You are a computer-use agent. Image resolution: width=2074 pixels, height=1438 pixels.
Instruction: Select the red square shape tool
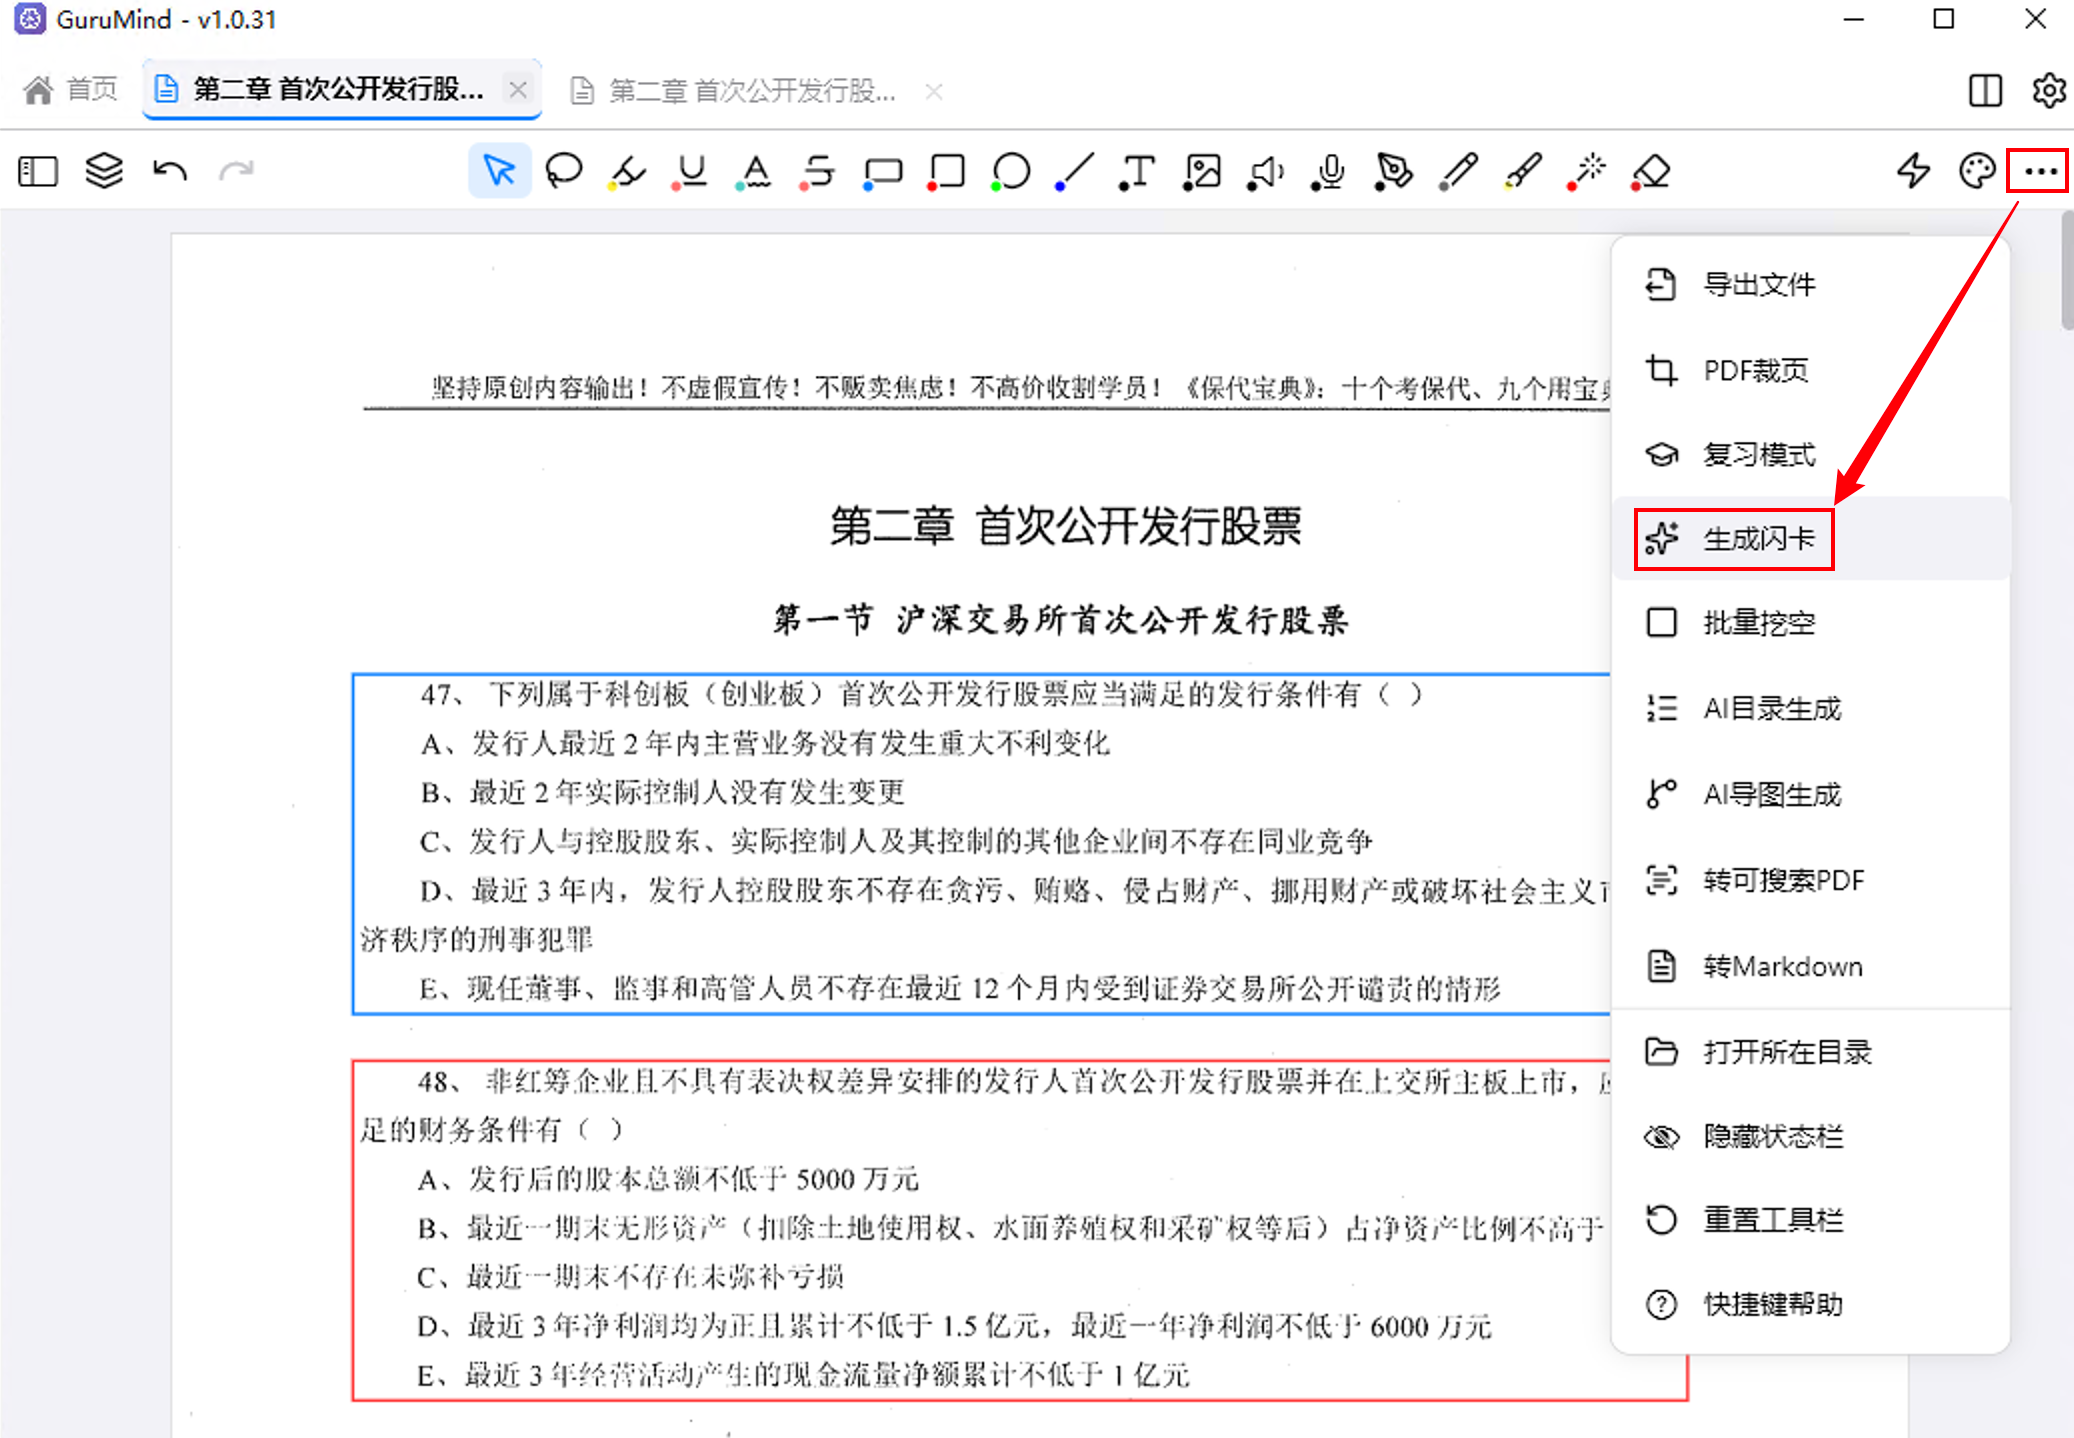946,171
